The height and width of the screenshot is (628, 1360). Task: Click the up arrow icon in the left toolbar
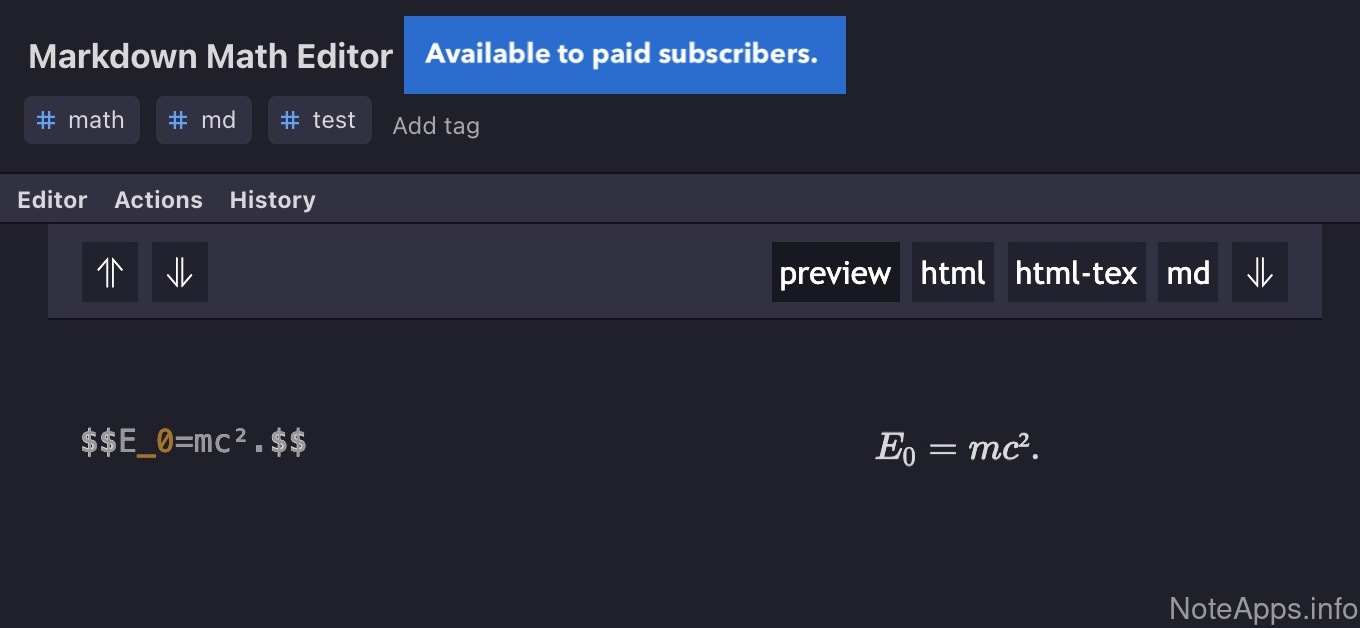(110, 272)
